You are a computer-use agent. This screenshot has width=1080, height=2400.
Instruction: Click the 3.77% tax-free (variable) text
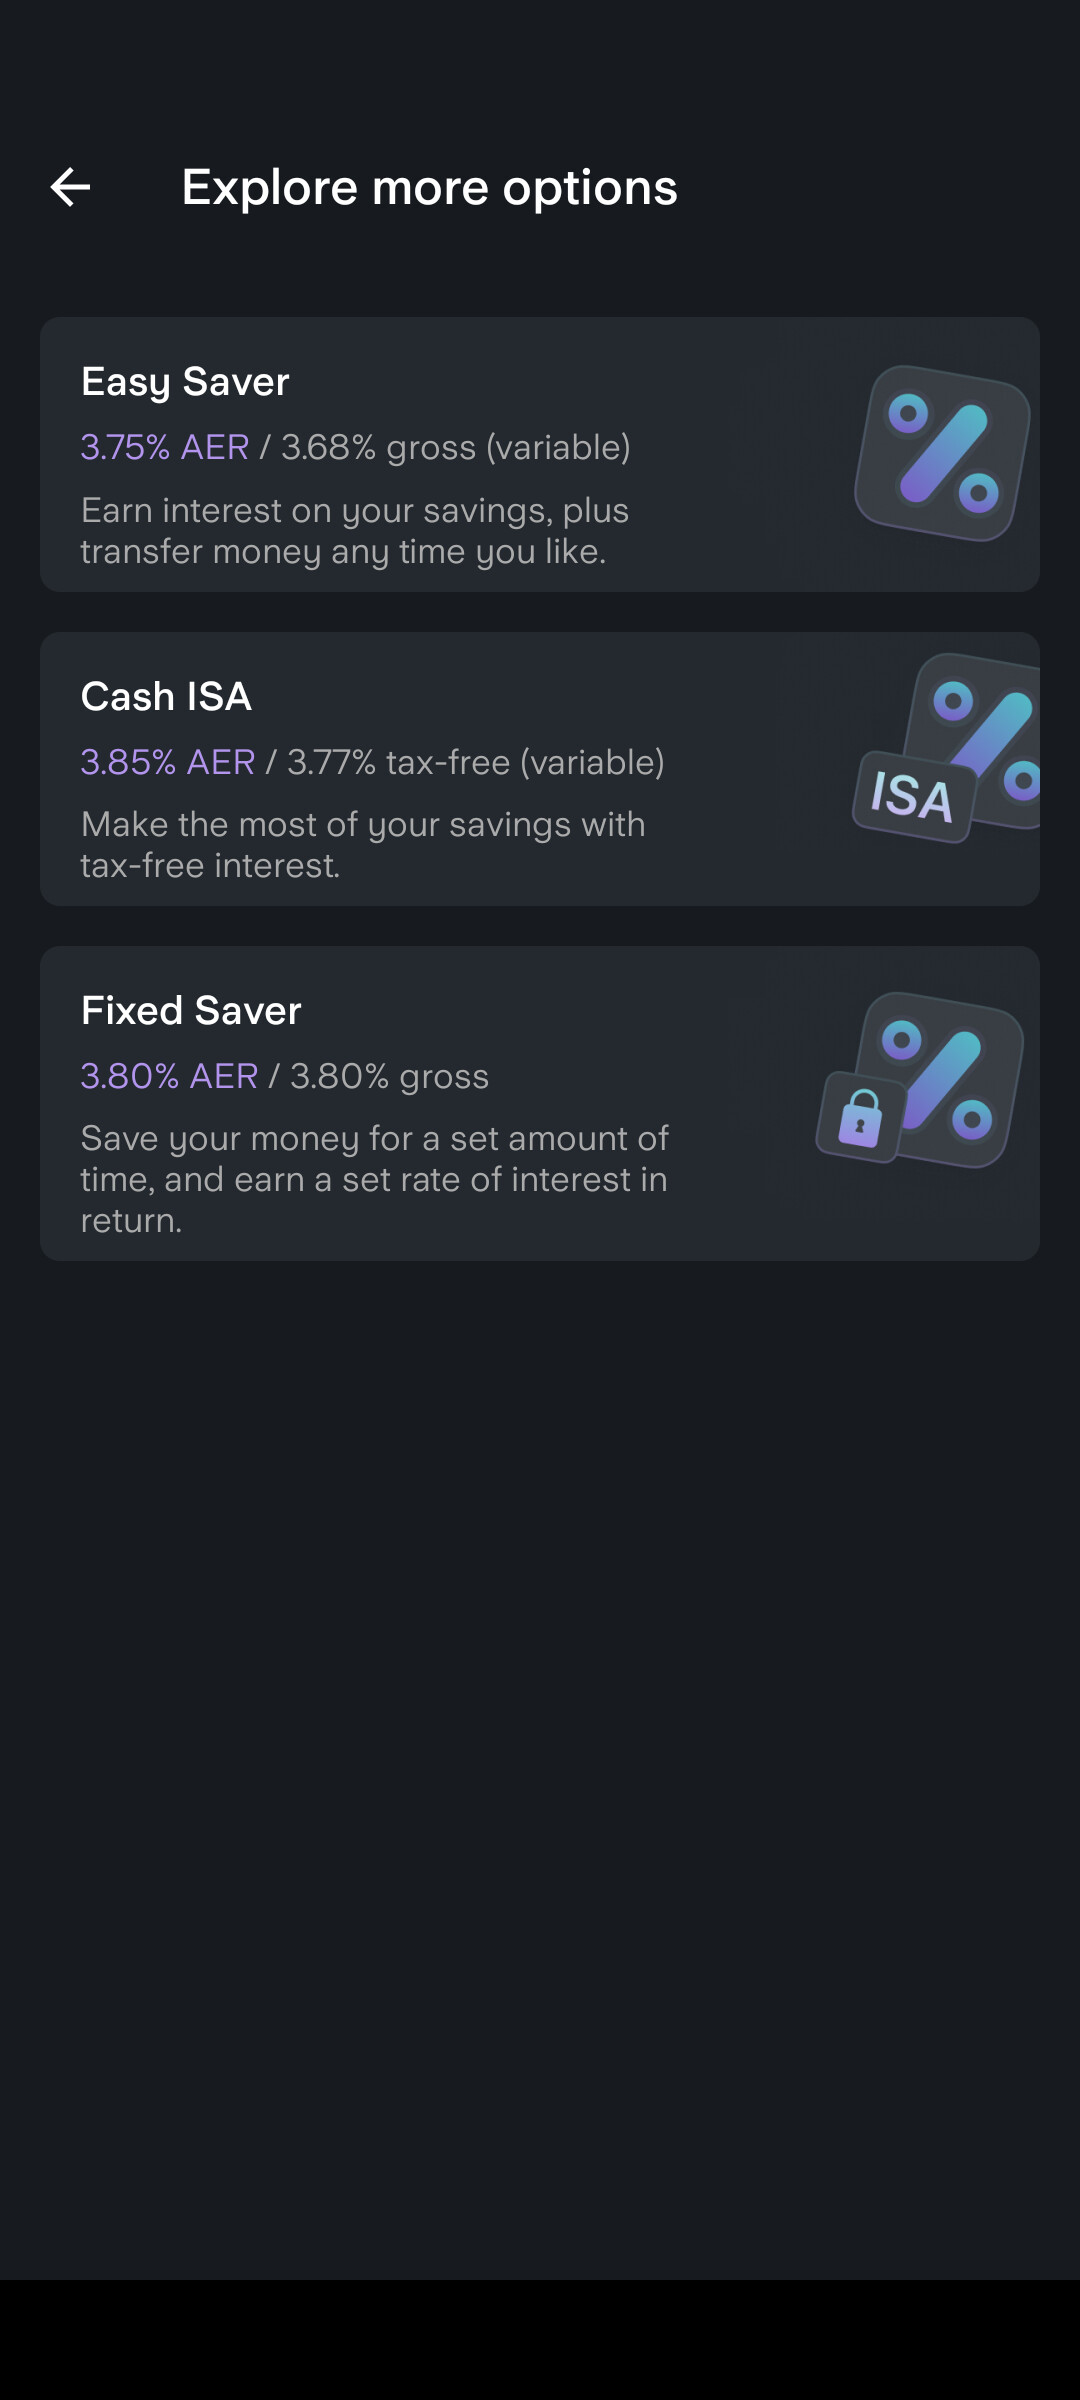476,762
